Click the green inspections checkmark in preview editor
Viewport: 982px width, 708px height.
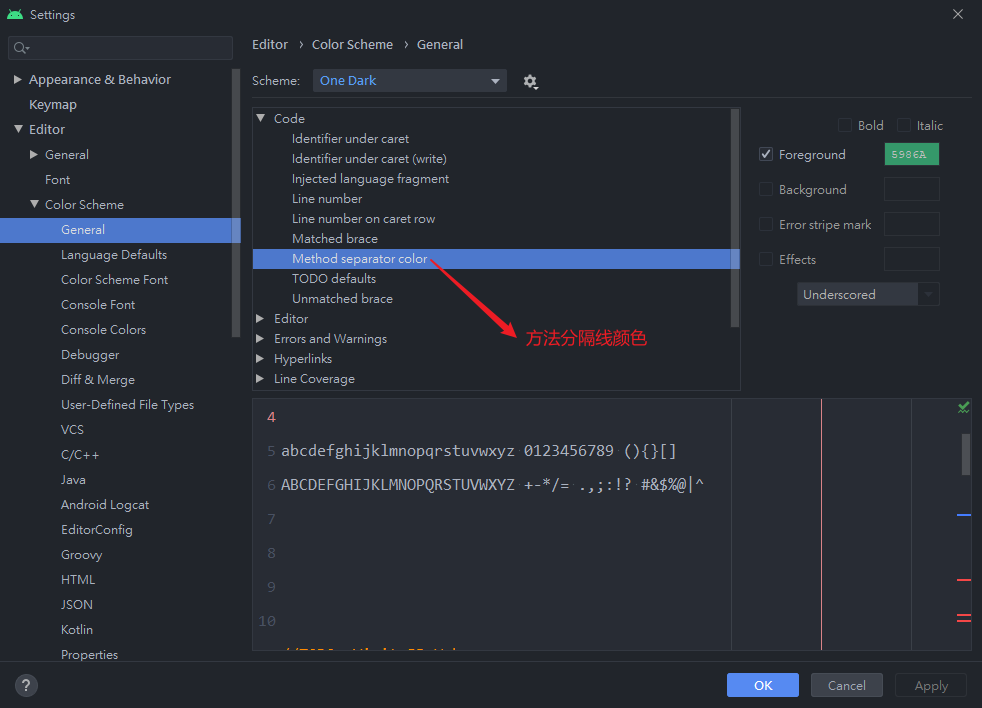click(x=963, y=407)
